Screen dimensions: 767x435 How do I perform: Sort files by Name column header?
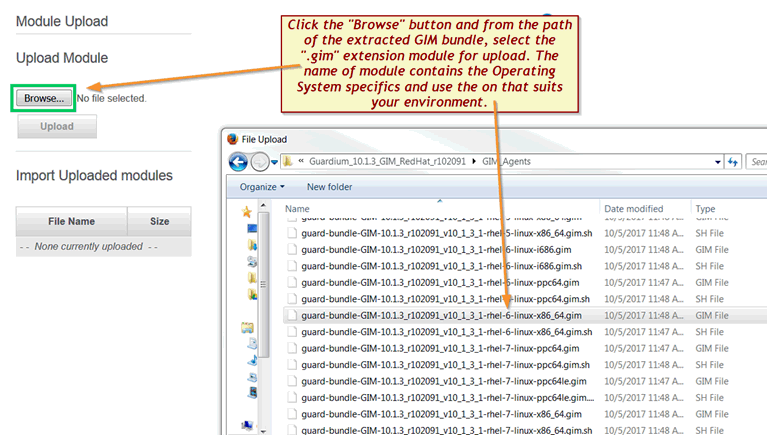tap(297, 208)
